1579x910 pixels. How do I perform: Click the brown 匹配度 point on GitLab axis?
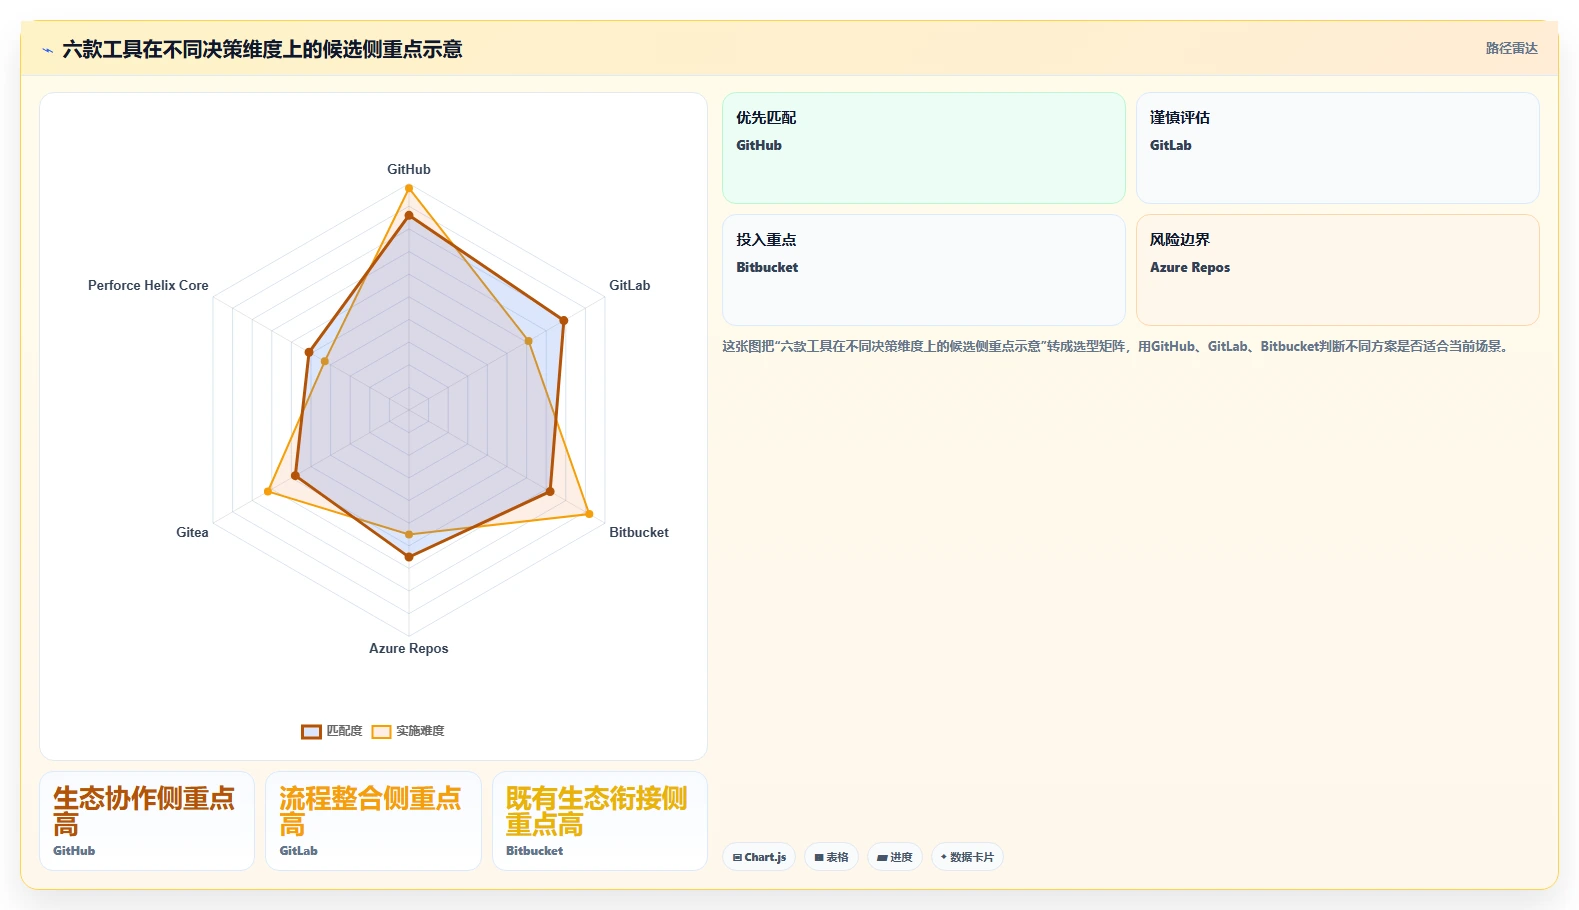point(563,321)
